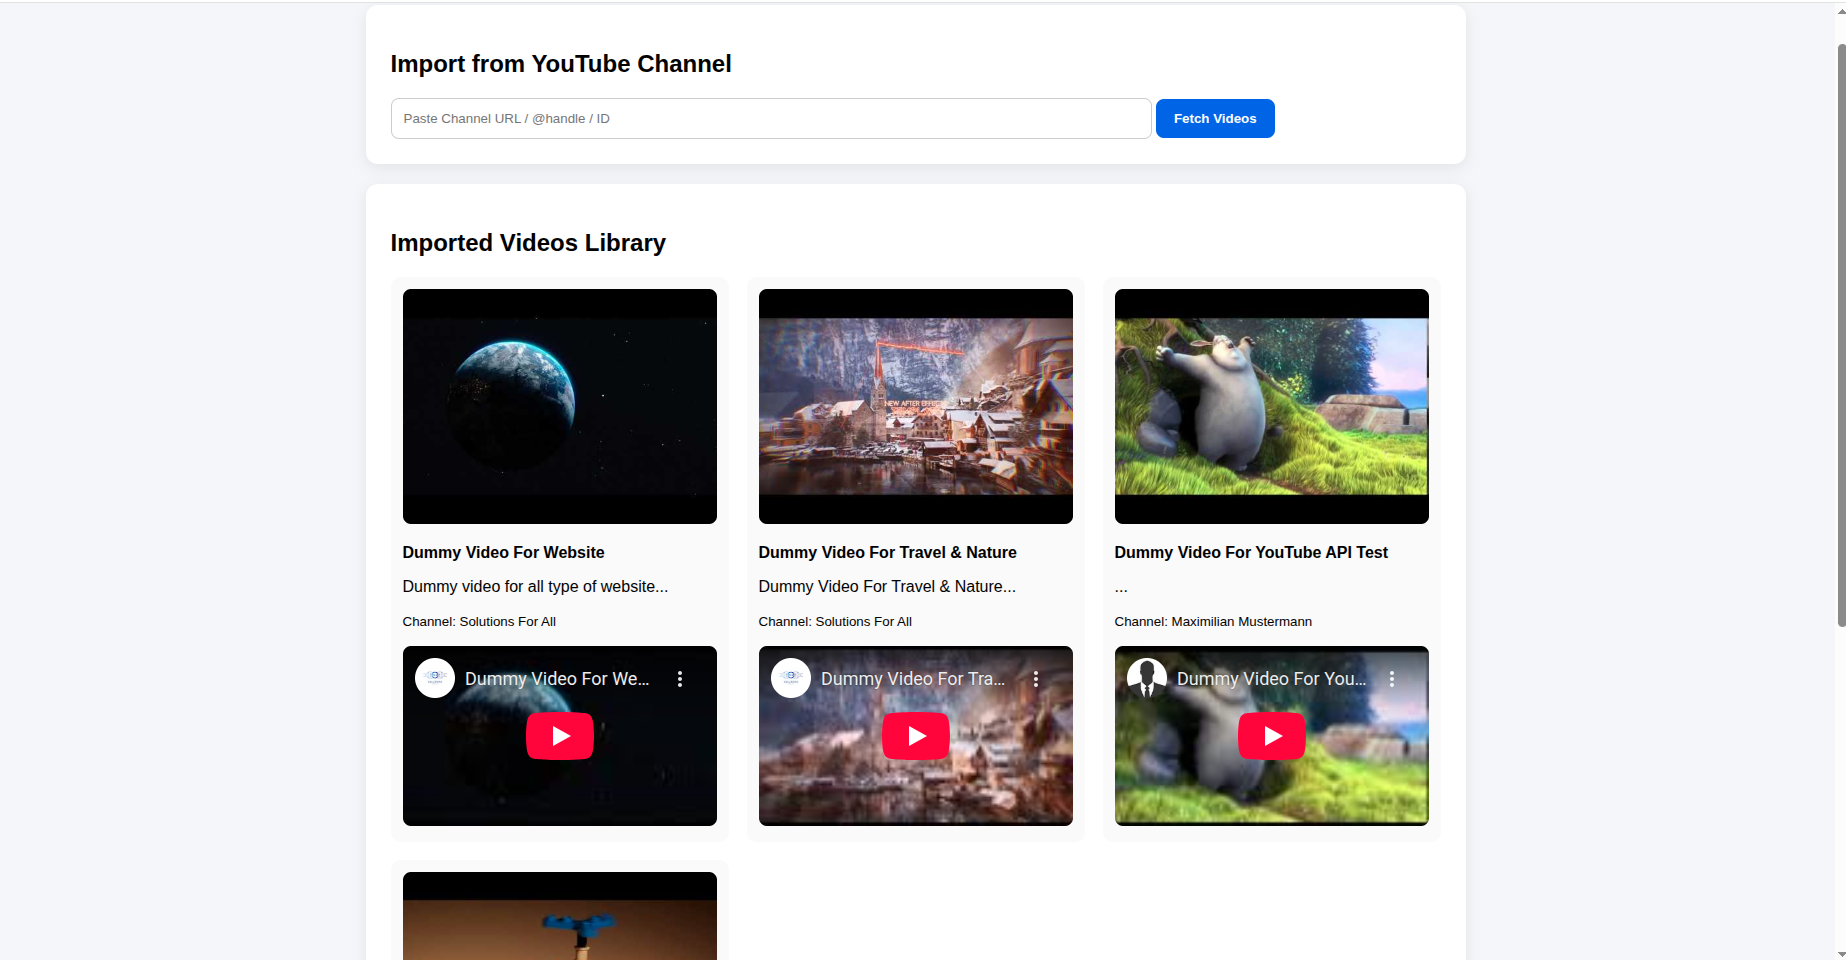Play the Dummy Video For Website embed
Viewport: 1846px width, 960px height.
(x=559, y=736)
